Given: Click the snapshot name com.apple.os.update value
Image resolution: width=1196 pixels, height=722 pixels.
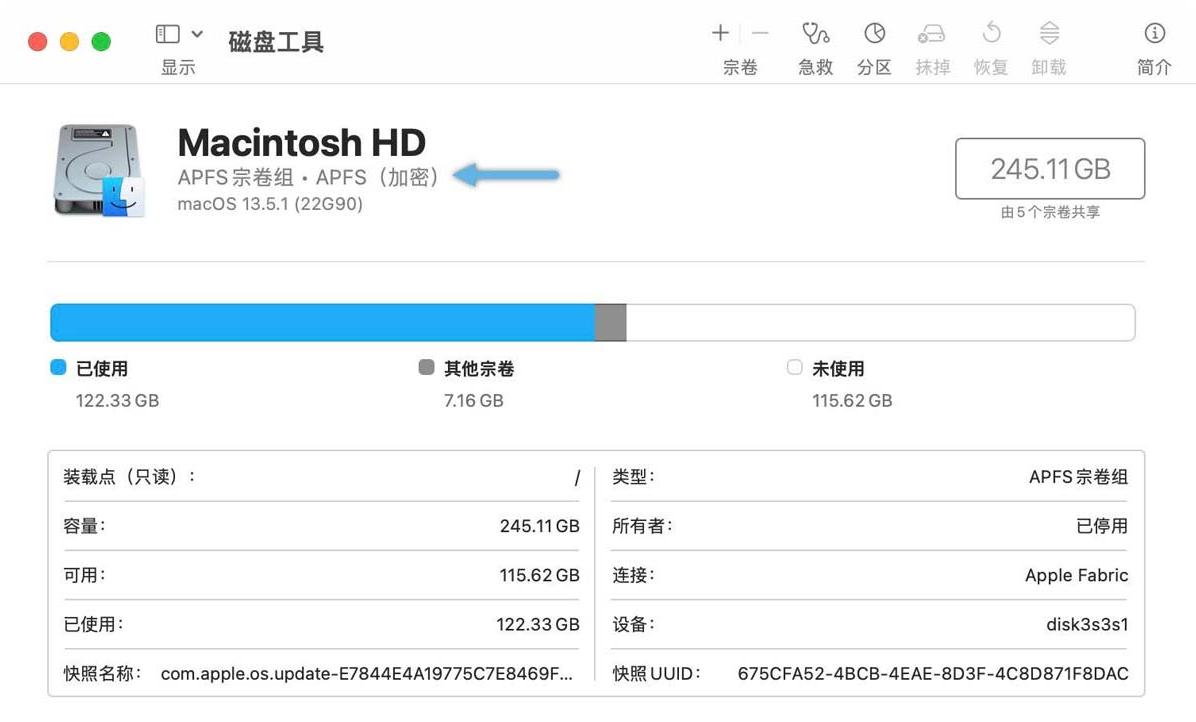Looking at the screenshot, I should [x=367, y=674].
